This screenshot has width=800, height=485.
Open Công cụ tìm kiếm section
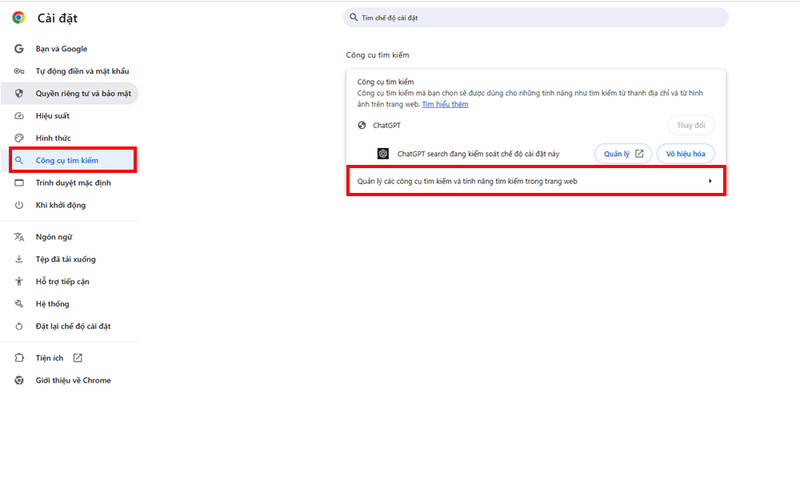(69, 160)
